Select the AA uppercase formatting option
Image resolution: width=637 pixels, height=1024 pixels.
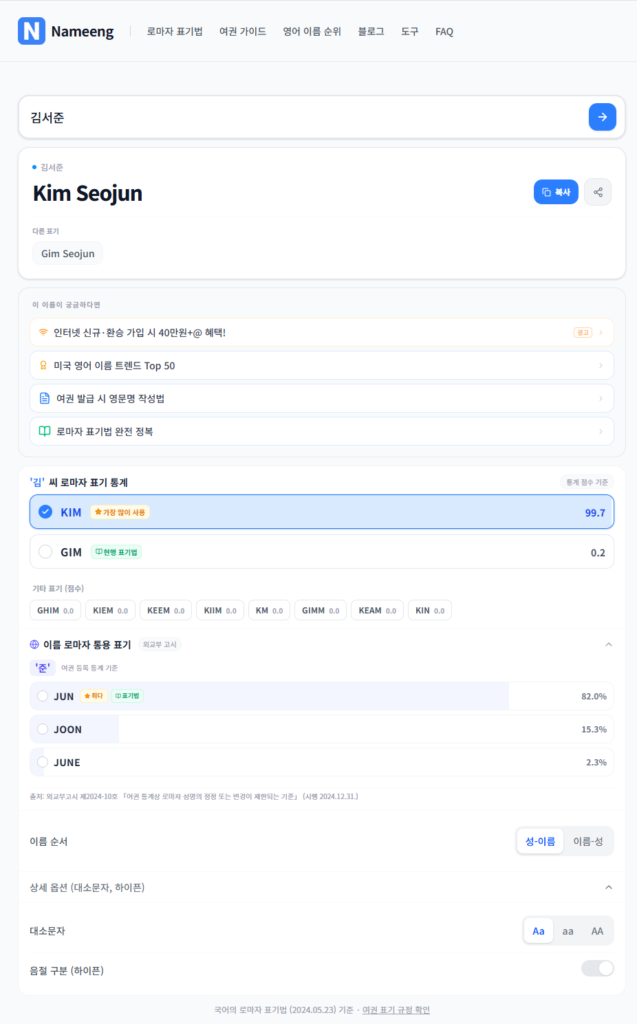pos(597,930)
